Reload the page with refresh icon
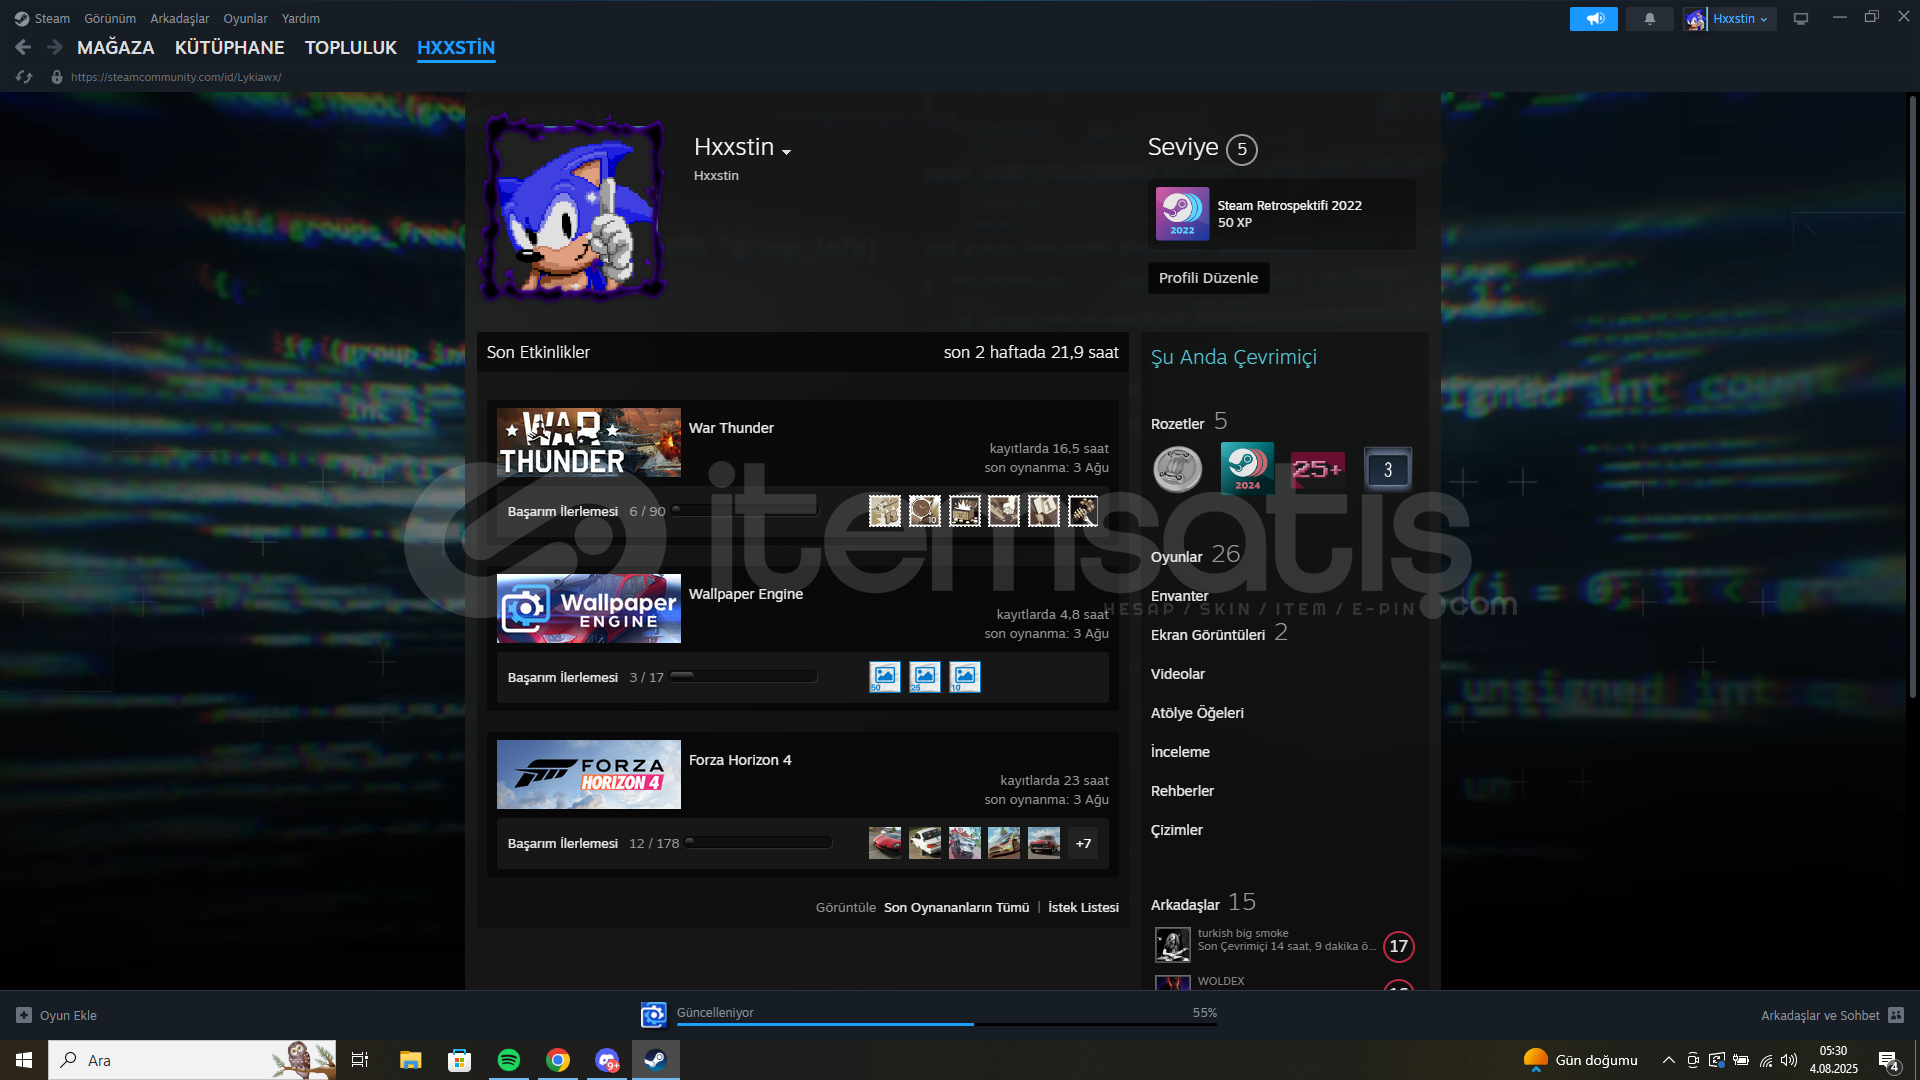 coord(24,77)
